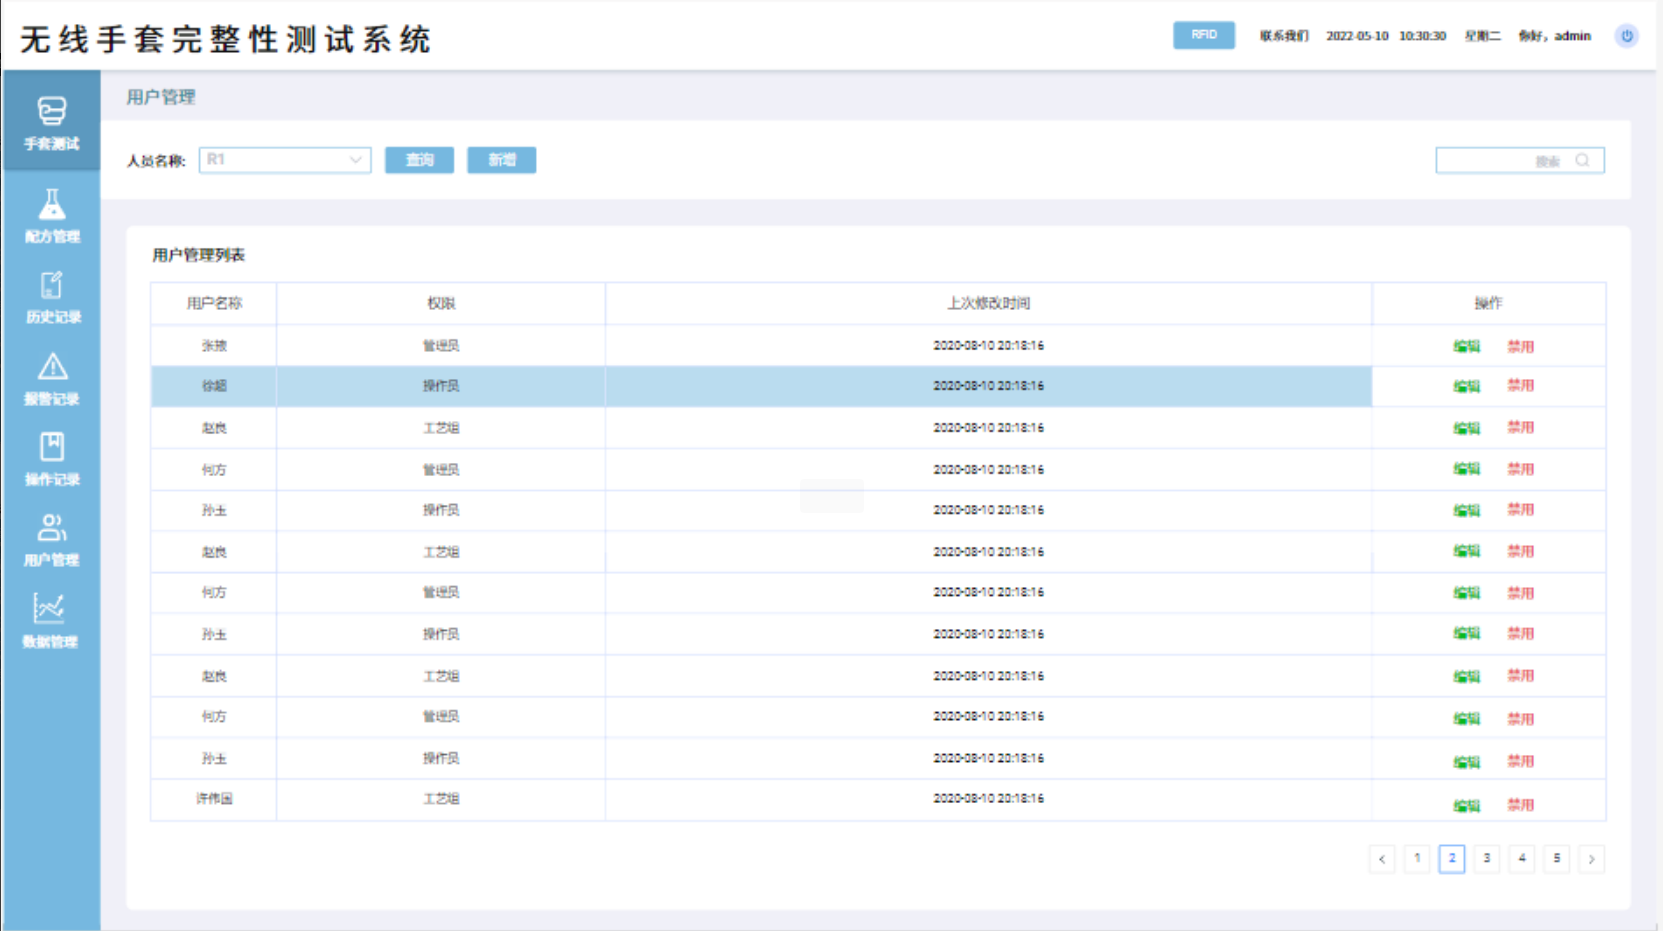Click the search input field
Screen dimensions: 1663x931
click(x=1500, y=160)
